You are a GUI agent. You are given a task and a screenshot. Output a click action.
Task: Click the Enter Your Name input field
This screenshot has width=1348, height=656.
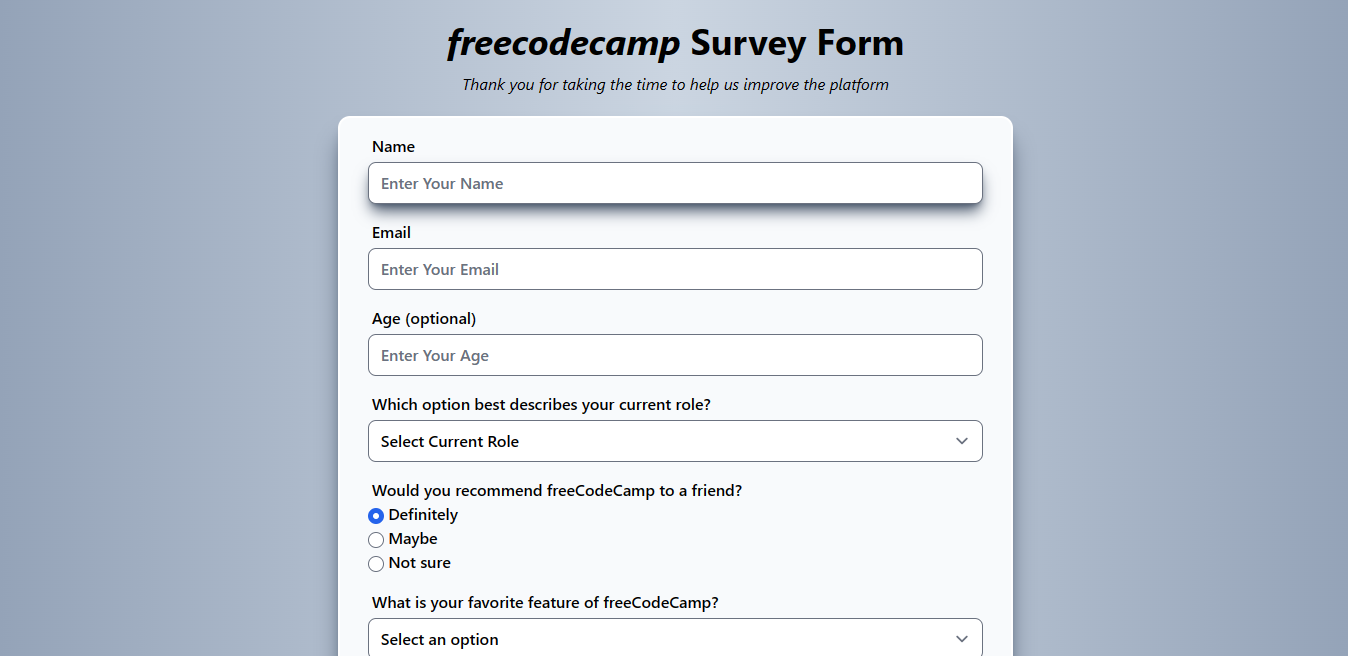(x=675, y=183)
